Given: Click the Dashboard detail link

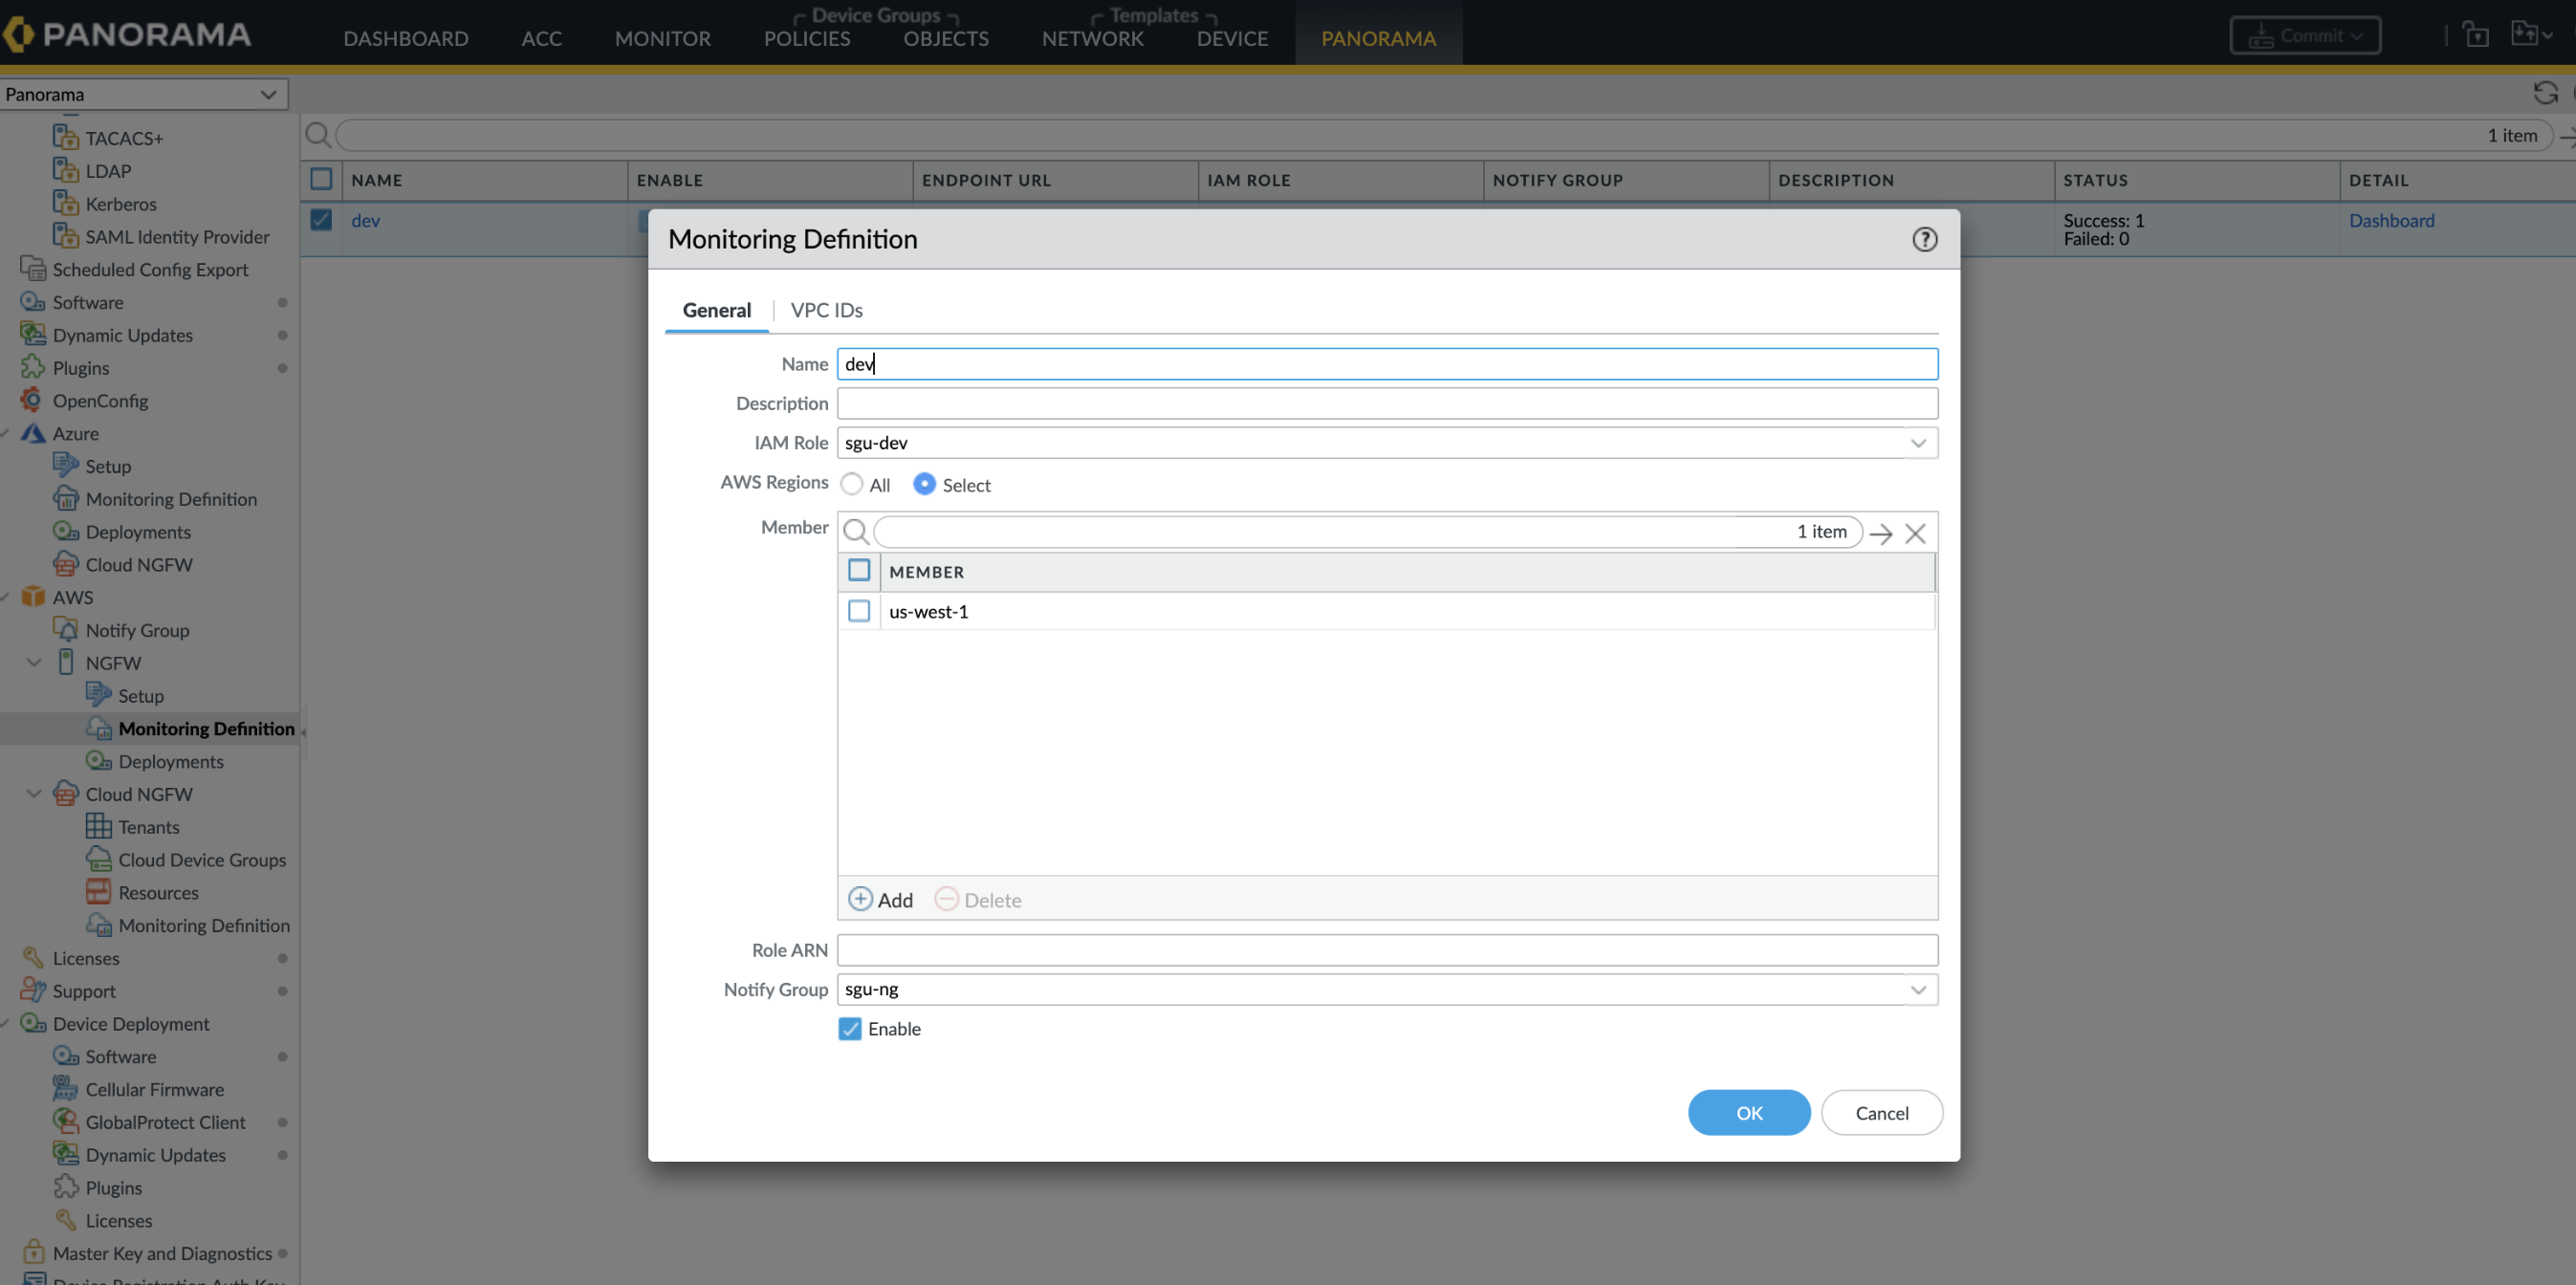Looking at the screenshot, I should tap(2391, 221).
